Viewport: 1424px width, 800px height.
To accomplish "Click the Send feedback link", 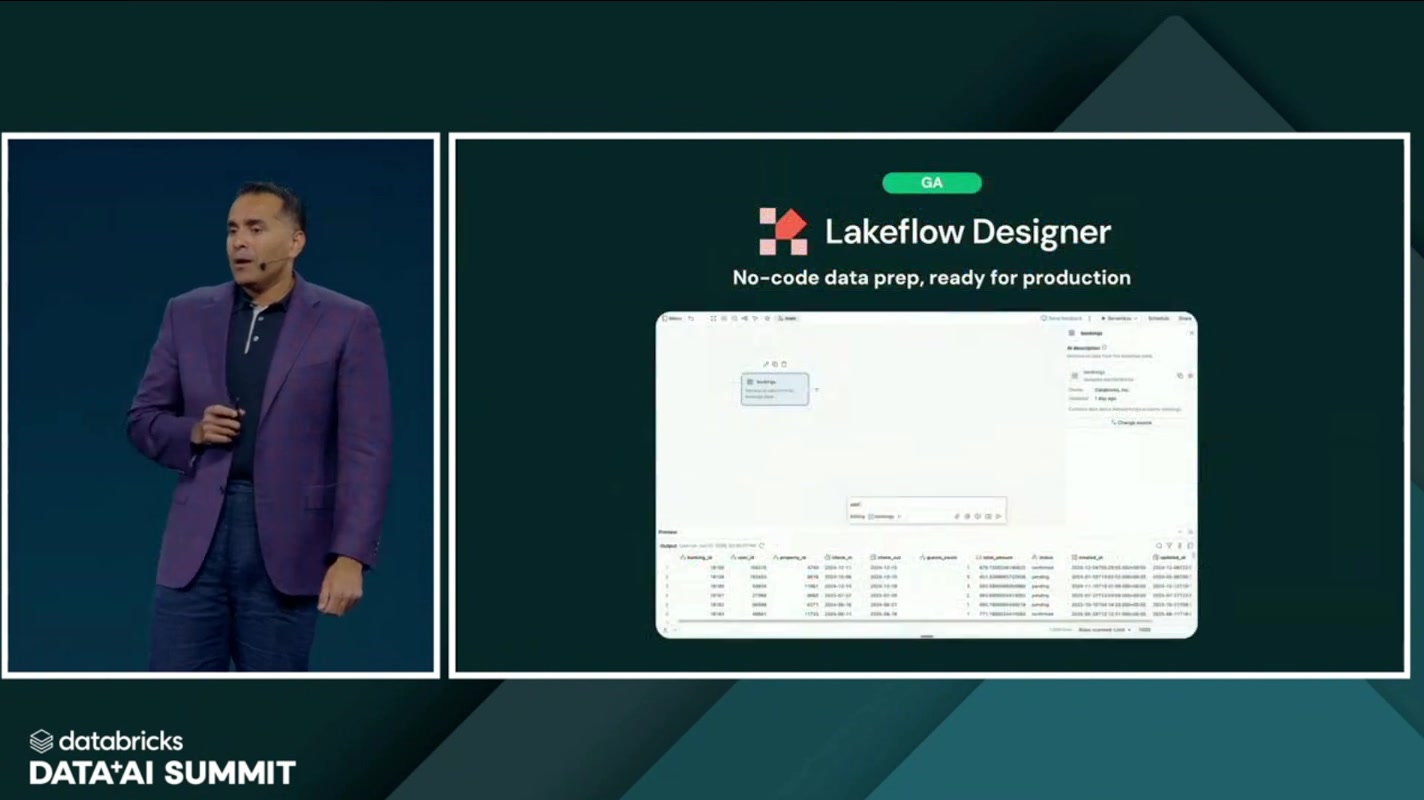I will click(1062, 318).
